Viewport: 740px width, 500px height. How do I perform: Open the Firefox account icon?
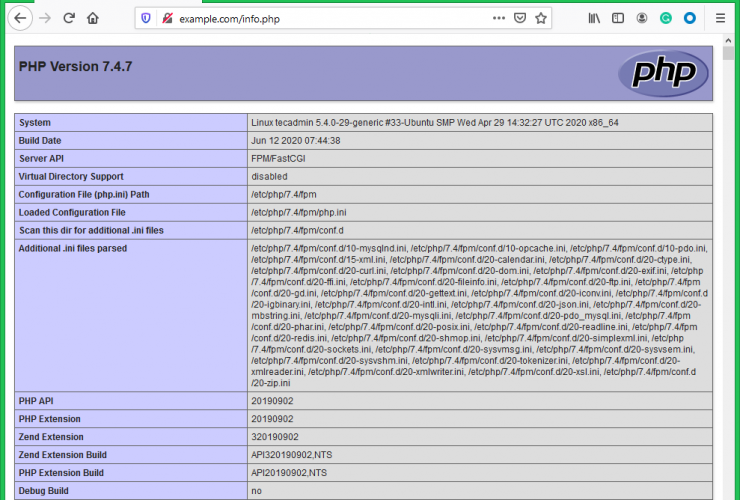642,18
